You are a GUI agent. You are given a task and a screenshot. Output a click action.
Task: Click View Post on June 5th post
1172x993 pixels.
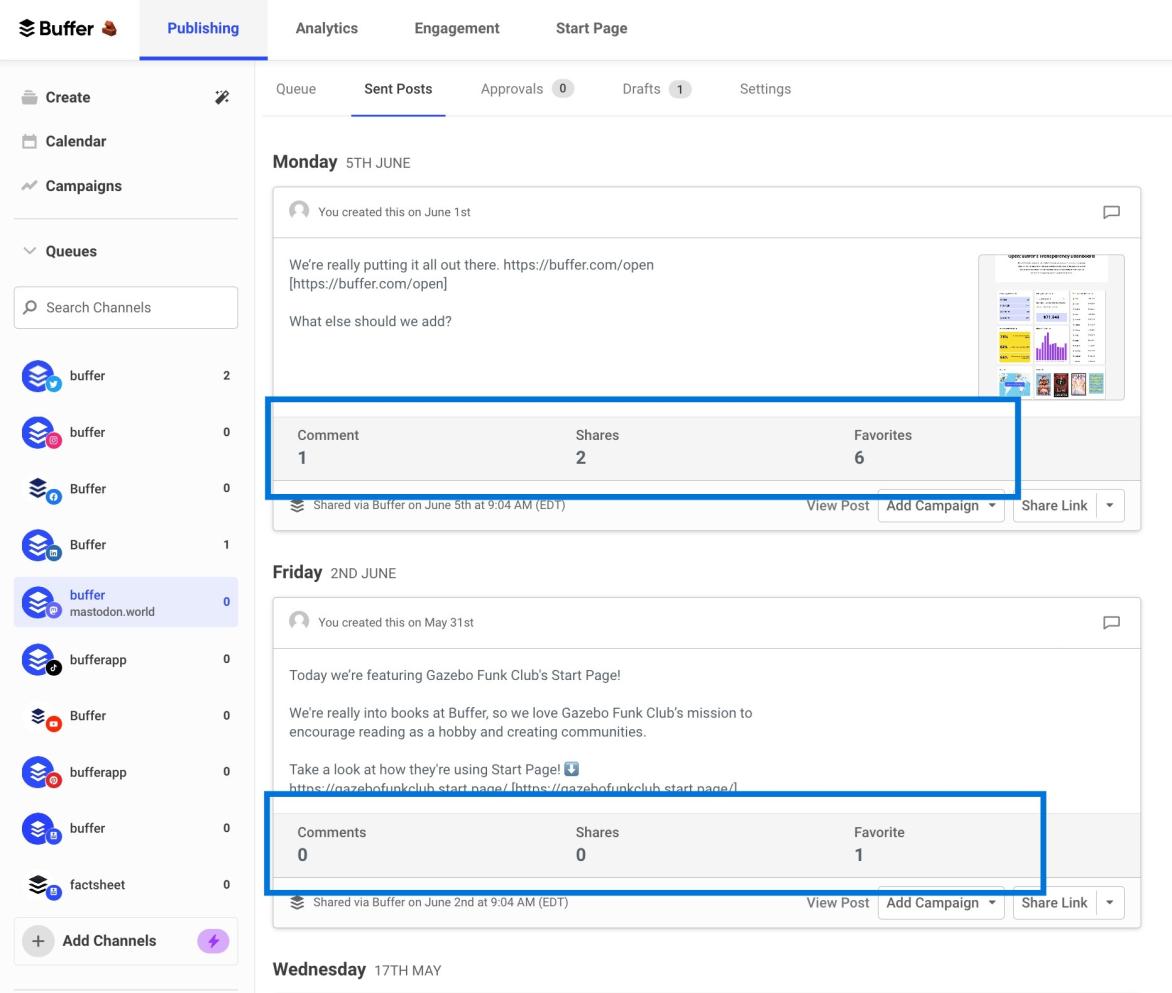click(x=837, y=506)
